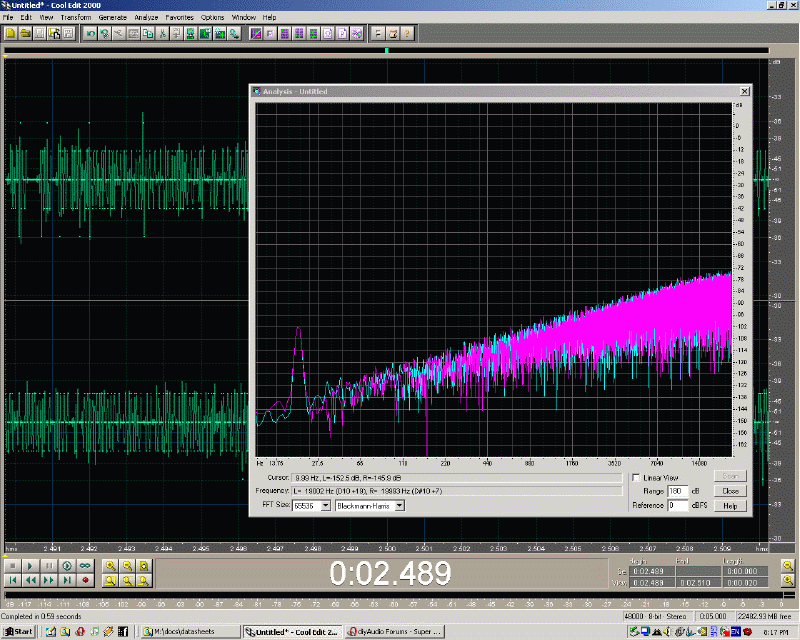Click the Cut scissors toolbar icon
The image size is (800, 640).
(x=162, y=34)
